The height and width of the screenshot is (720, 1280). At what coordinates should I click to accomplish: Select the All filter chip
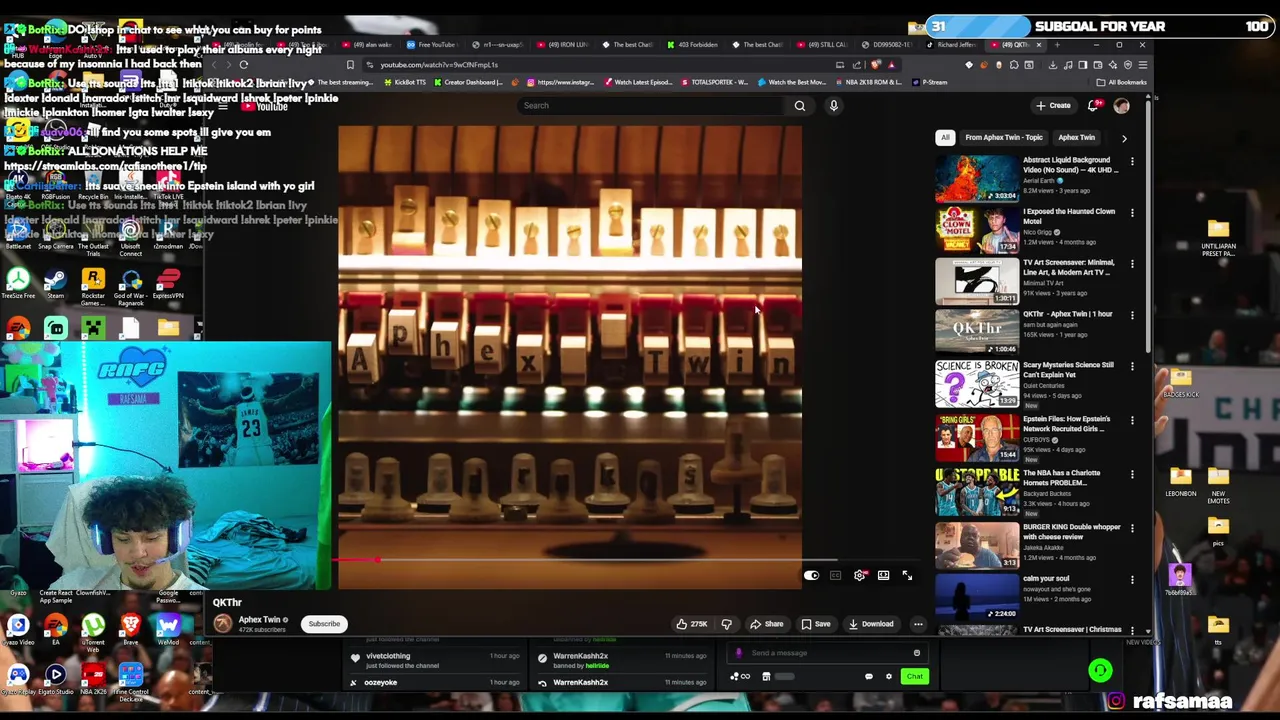(x=945, y=137)
